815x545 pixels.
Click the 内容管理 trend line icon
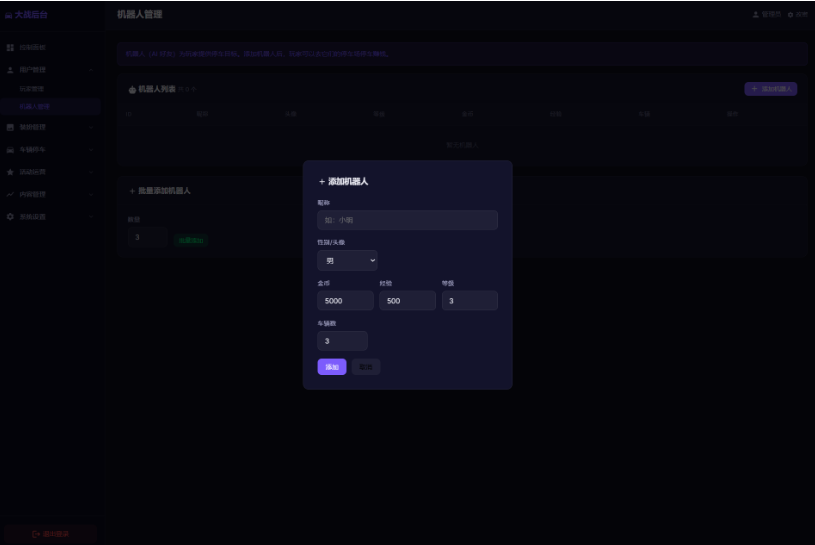click(x=10, y=194)
